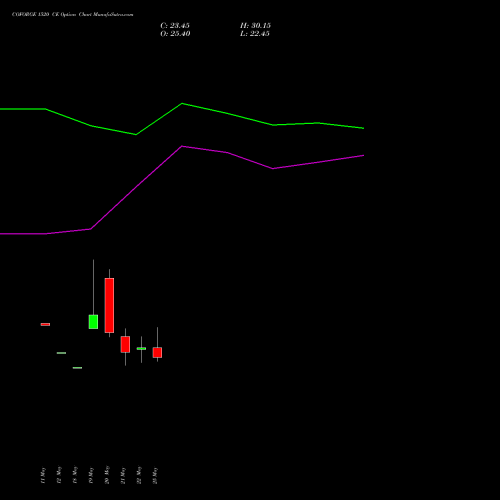Screen dimensions: 500x500
Task: Click the green candle body above 19 May
Action: 93,322
